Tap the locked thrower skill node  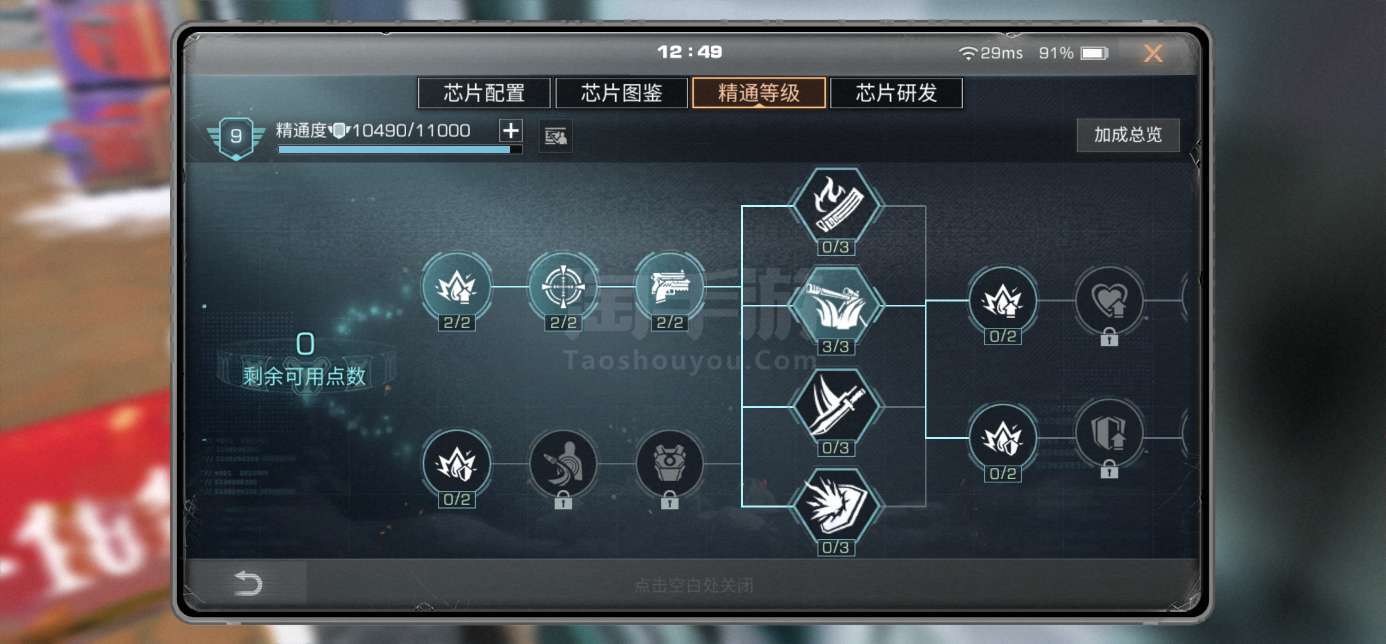[562, 464]
